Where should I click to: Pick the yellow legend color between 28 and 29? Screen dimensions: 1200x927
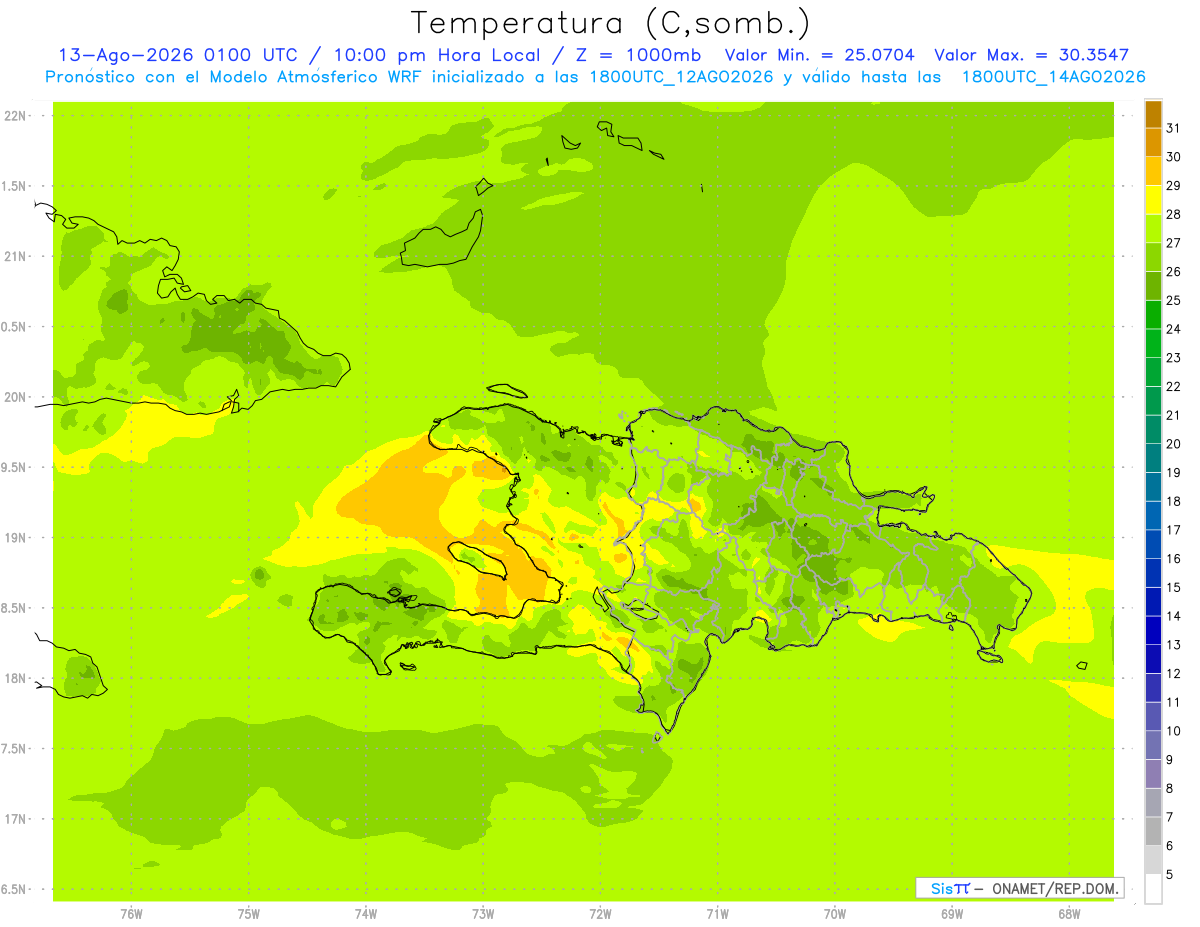coord(1153,200)
